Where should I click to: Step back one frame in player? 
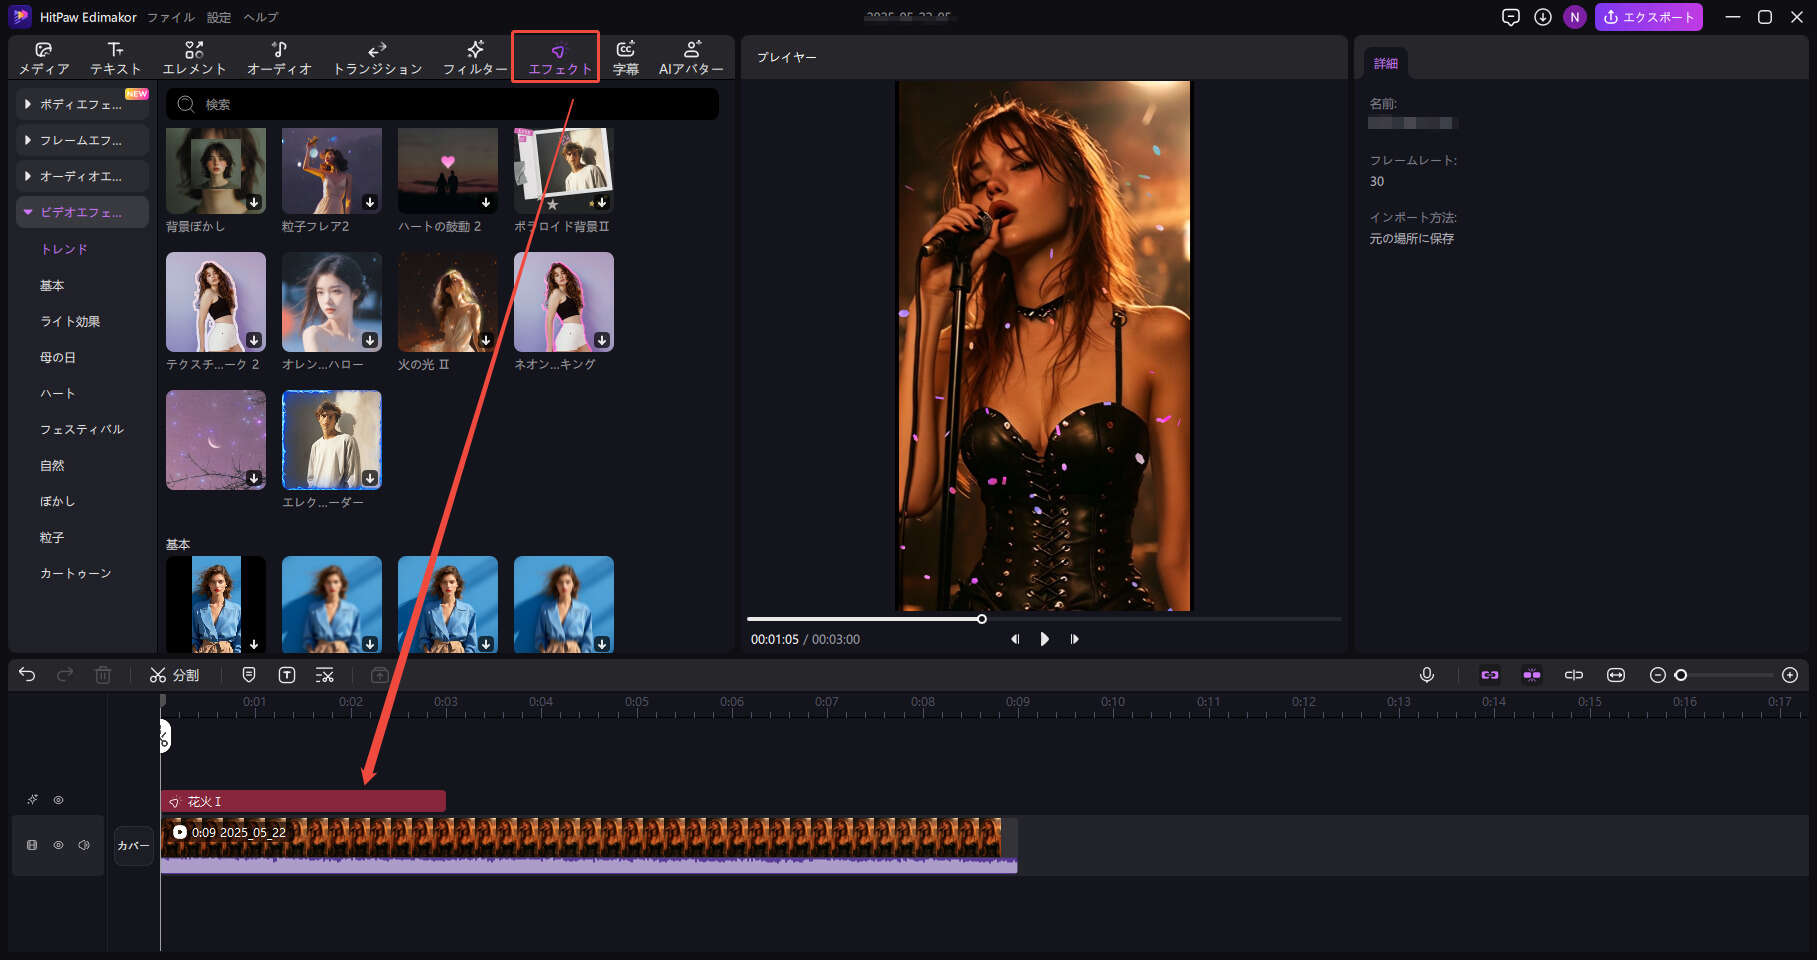(x=1015, y=639)
